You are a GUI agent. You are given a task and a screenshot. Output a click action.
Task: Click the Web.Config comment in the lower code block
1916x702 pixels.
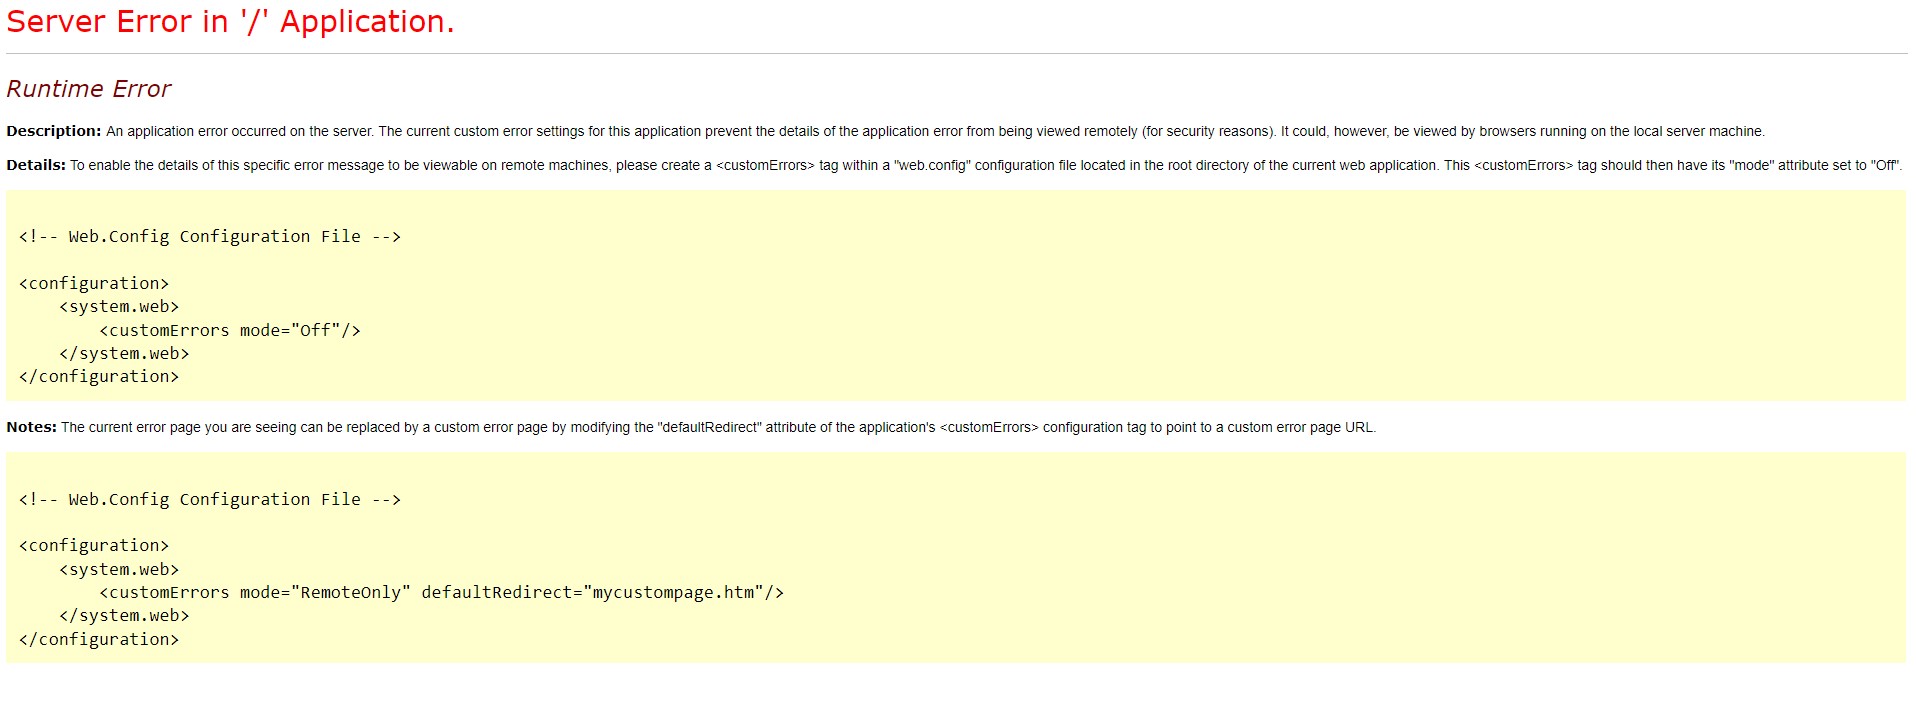[209, 499]
